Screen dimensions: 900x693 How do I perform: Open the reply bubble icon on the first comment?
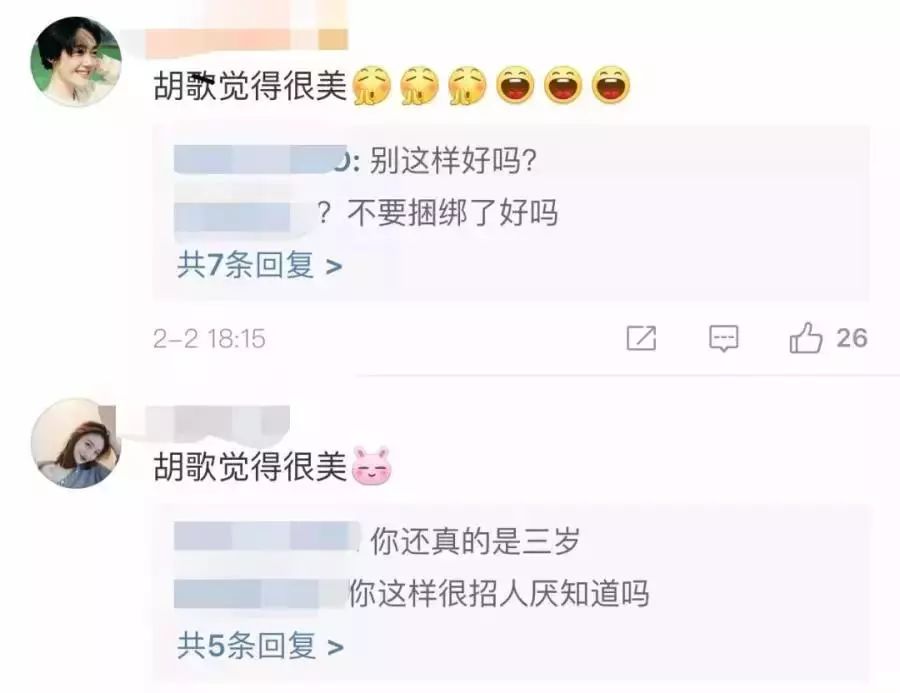pyautogui.click(x=723, y=338)
